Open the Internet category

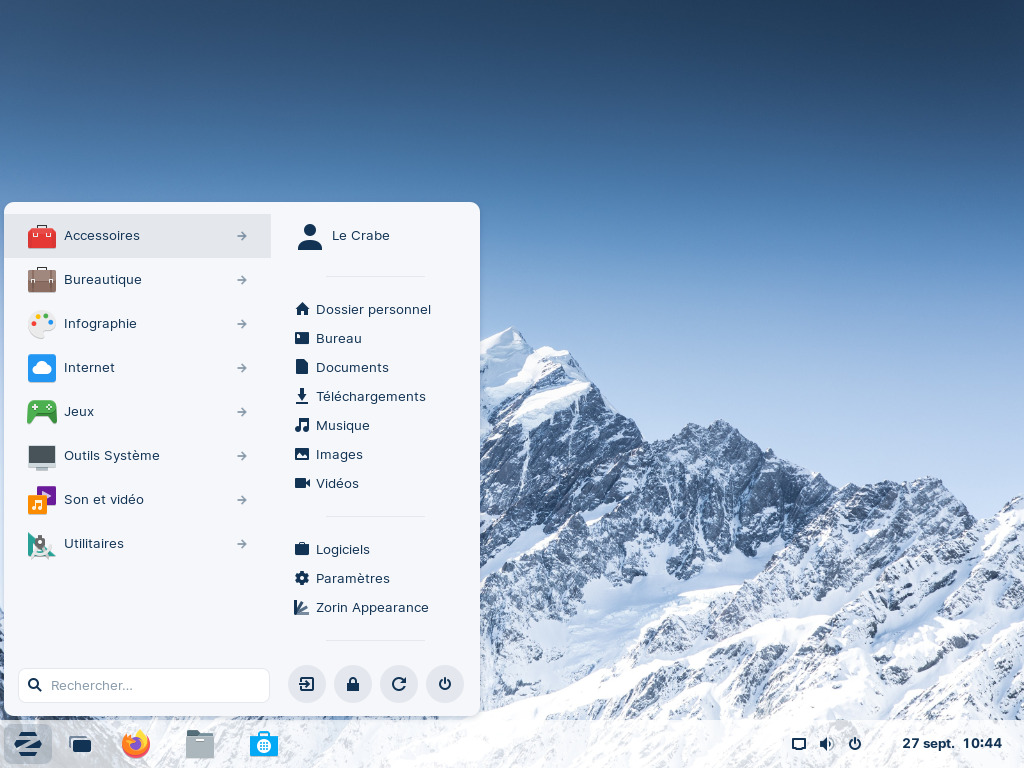pos(138,368)
